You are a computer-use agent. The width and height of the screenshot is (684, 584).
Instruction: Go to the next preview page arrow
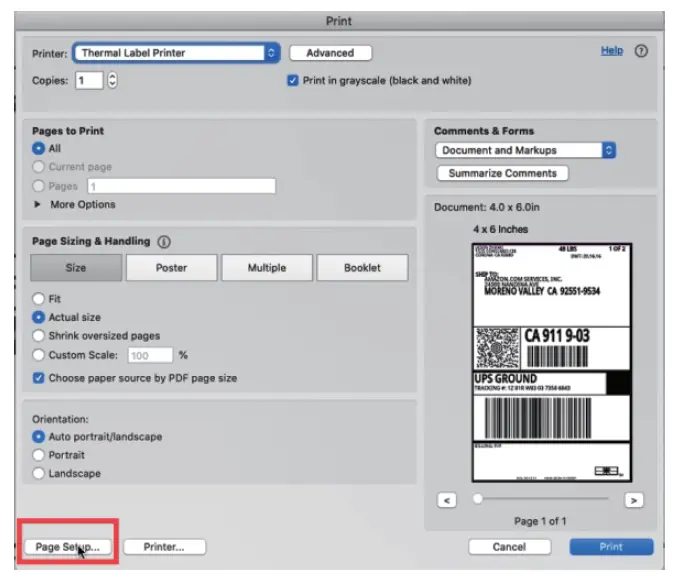(634, 500)
